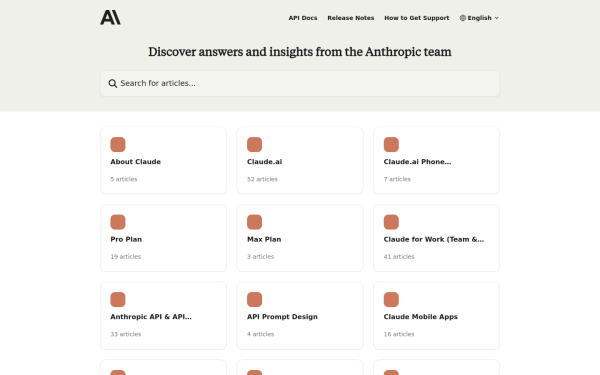Viewport: 600px width, 375px height.
Task: Open the Pro Plan collection title
Action: pos(126,240)
